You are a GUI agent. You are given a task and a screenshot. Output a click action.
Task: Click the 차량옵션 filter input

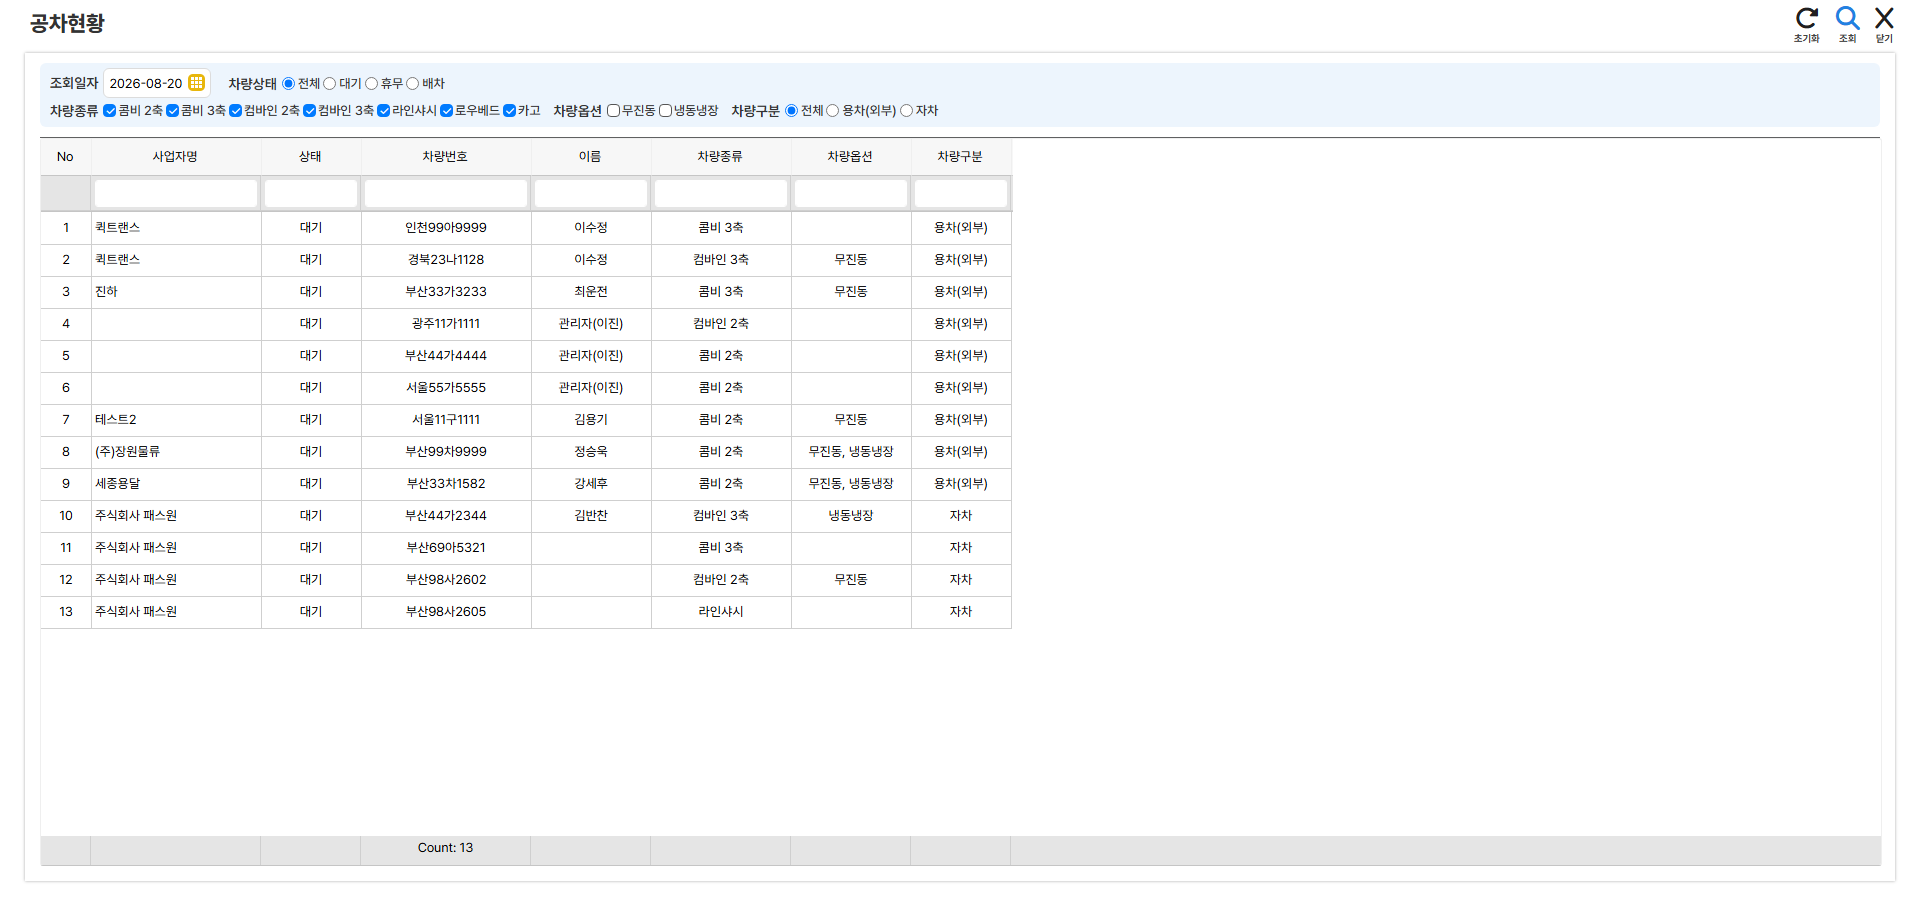pyautogui.click(x=851, y=193)
